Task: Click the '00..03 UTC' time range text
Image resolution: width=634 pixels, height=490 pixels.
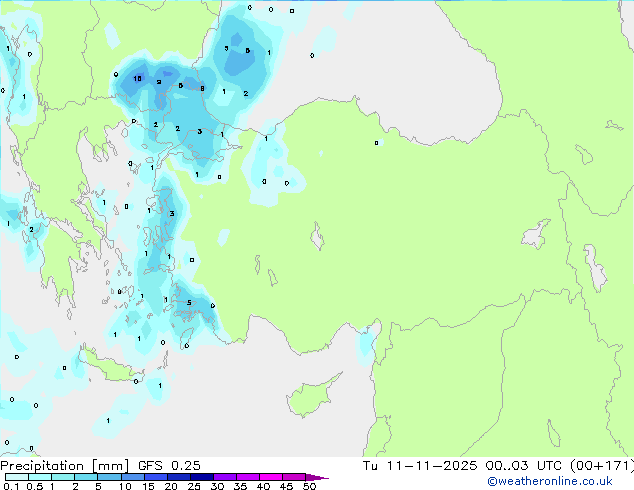Action: coord(524,466)
